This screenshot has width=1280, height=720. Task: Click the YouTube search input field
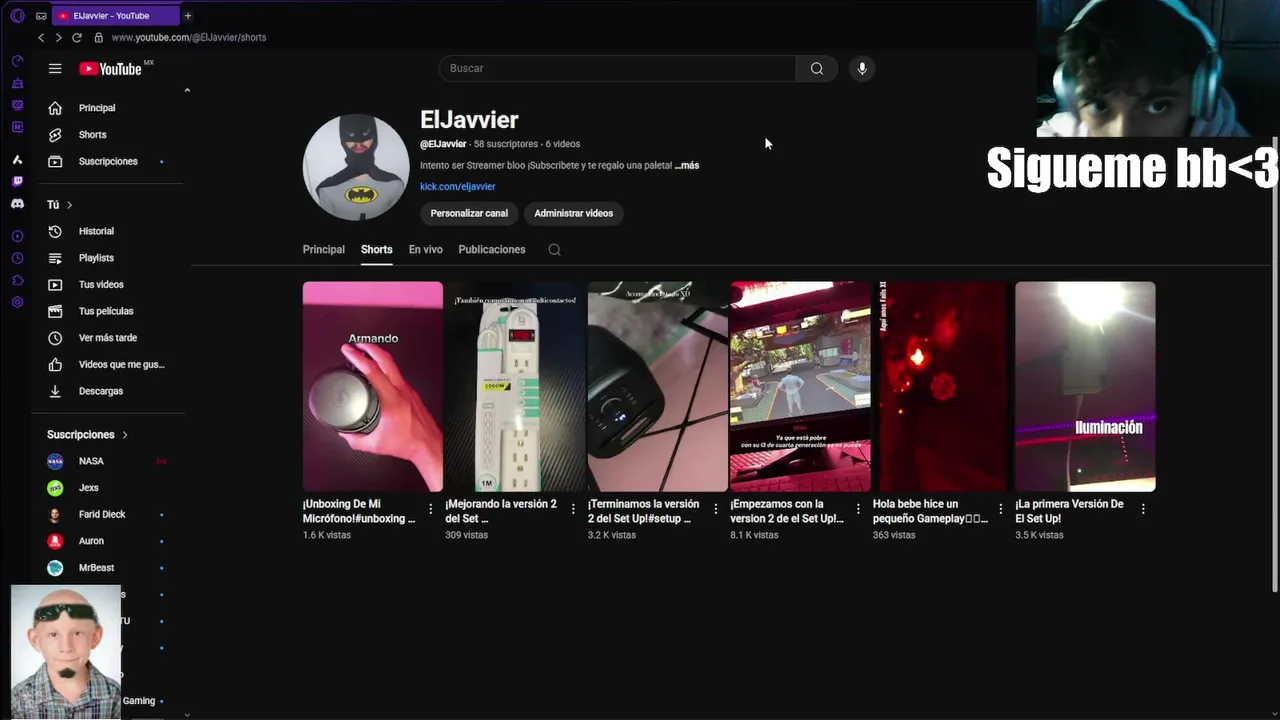pos(618,68)
